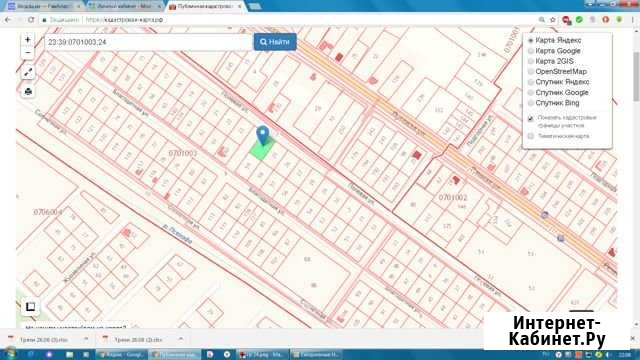Zoom out with the minus map button

[28, 53]
